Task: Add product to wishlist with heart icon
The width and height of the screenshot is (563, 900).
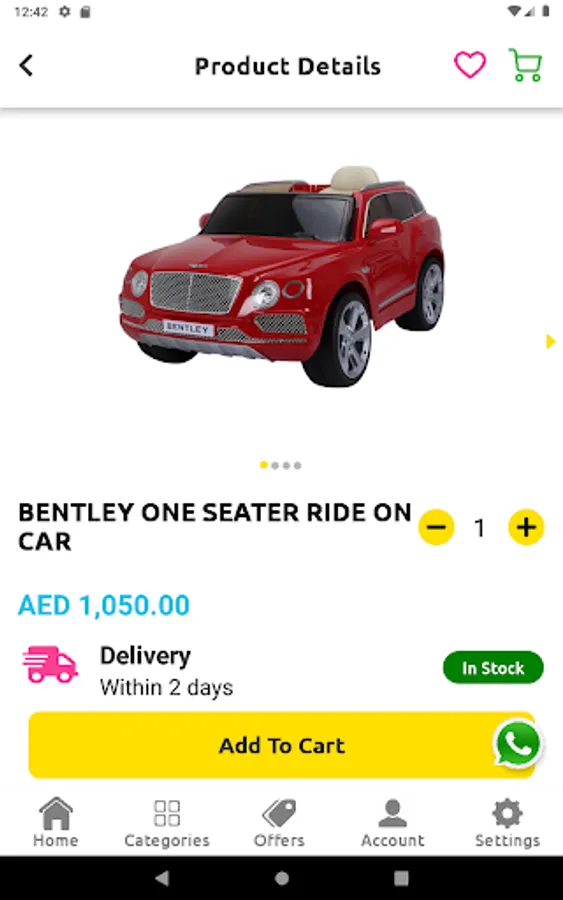Action: (470, 65)
